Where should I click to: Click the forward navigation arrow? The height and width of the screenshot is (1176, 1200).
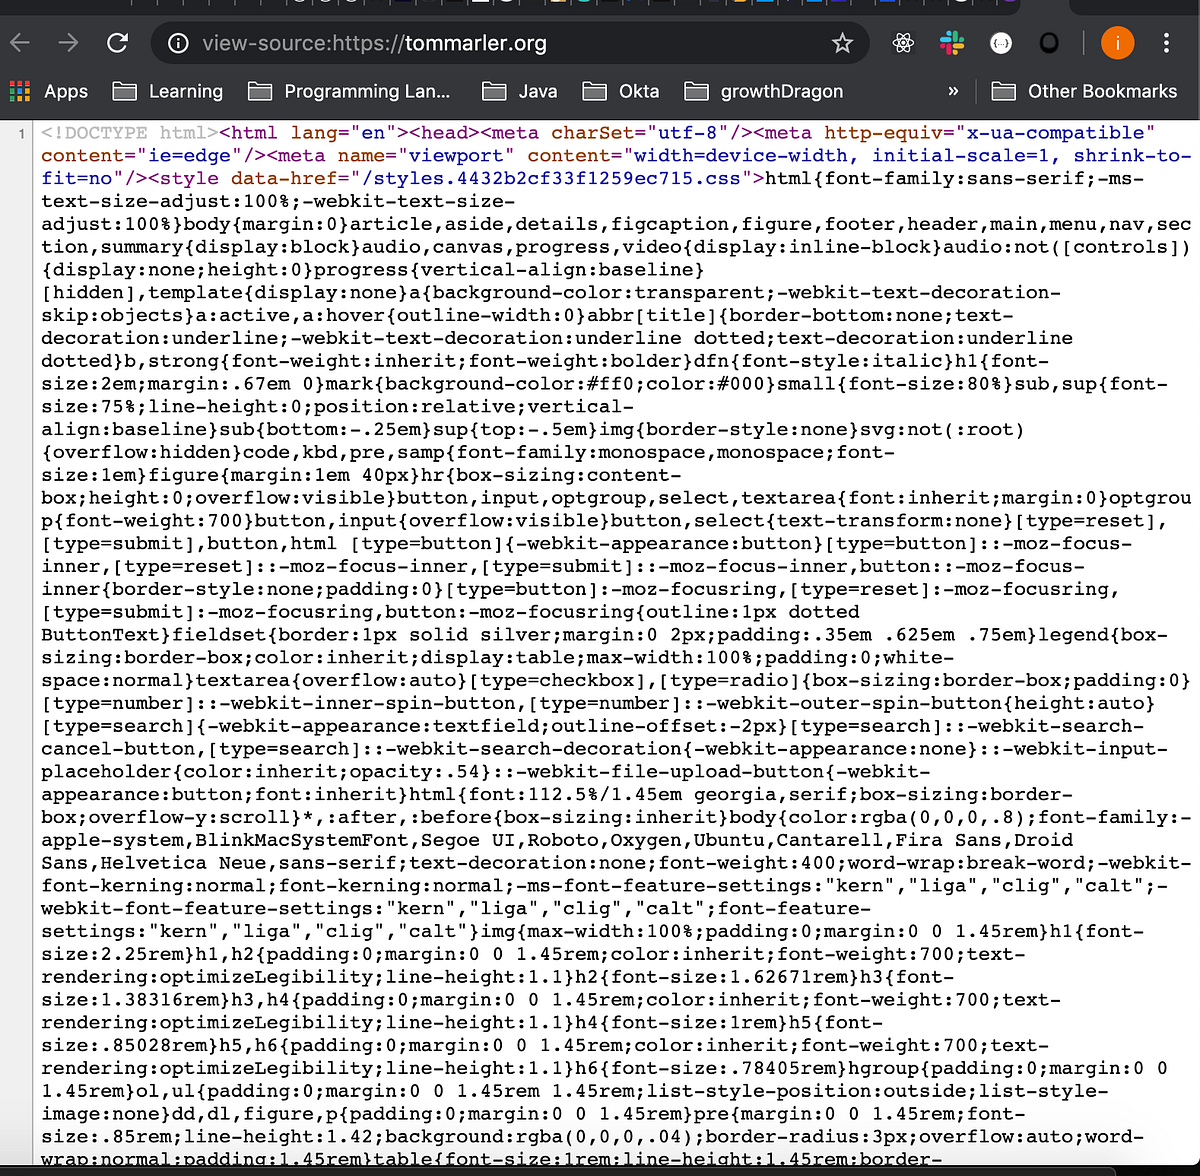66,43
